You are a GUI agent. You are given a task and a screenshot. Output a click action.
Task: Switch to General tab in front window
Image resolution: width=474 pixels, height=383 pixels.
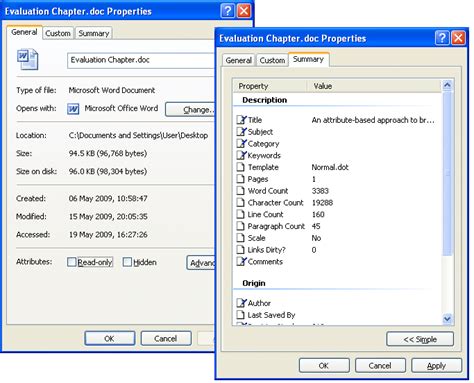pos(238,60)
